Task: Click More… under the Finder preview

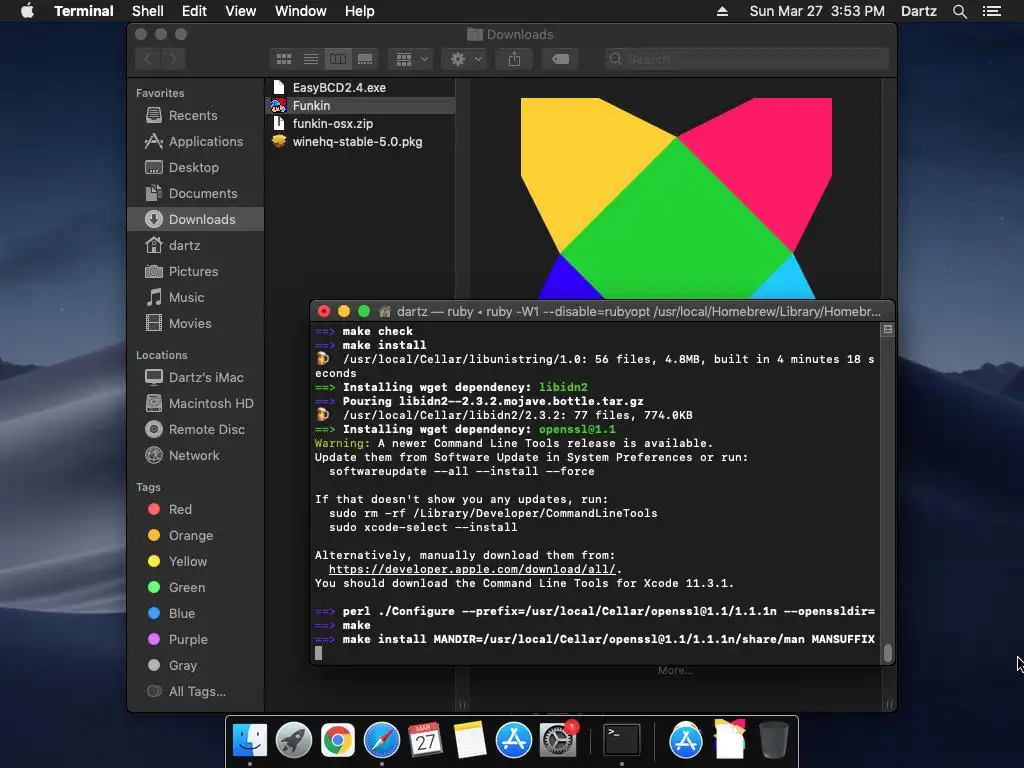Action: [x=675, y=671]
